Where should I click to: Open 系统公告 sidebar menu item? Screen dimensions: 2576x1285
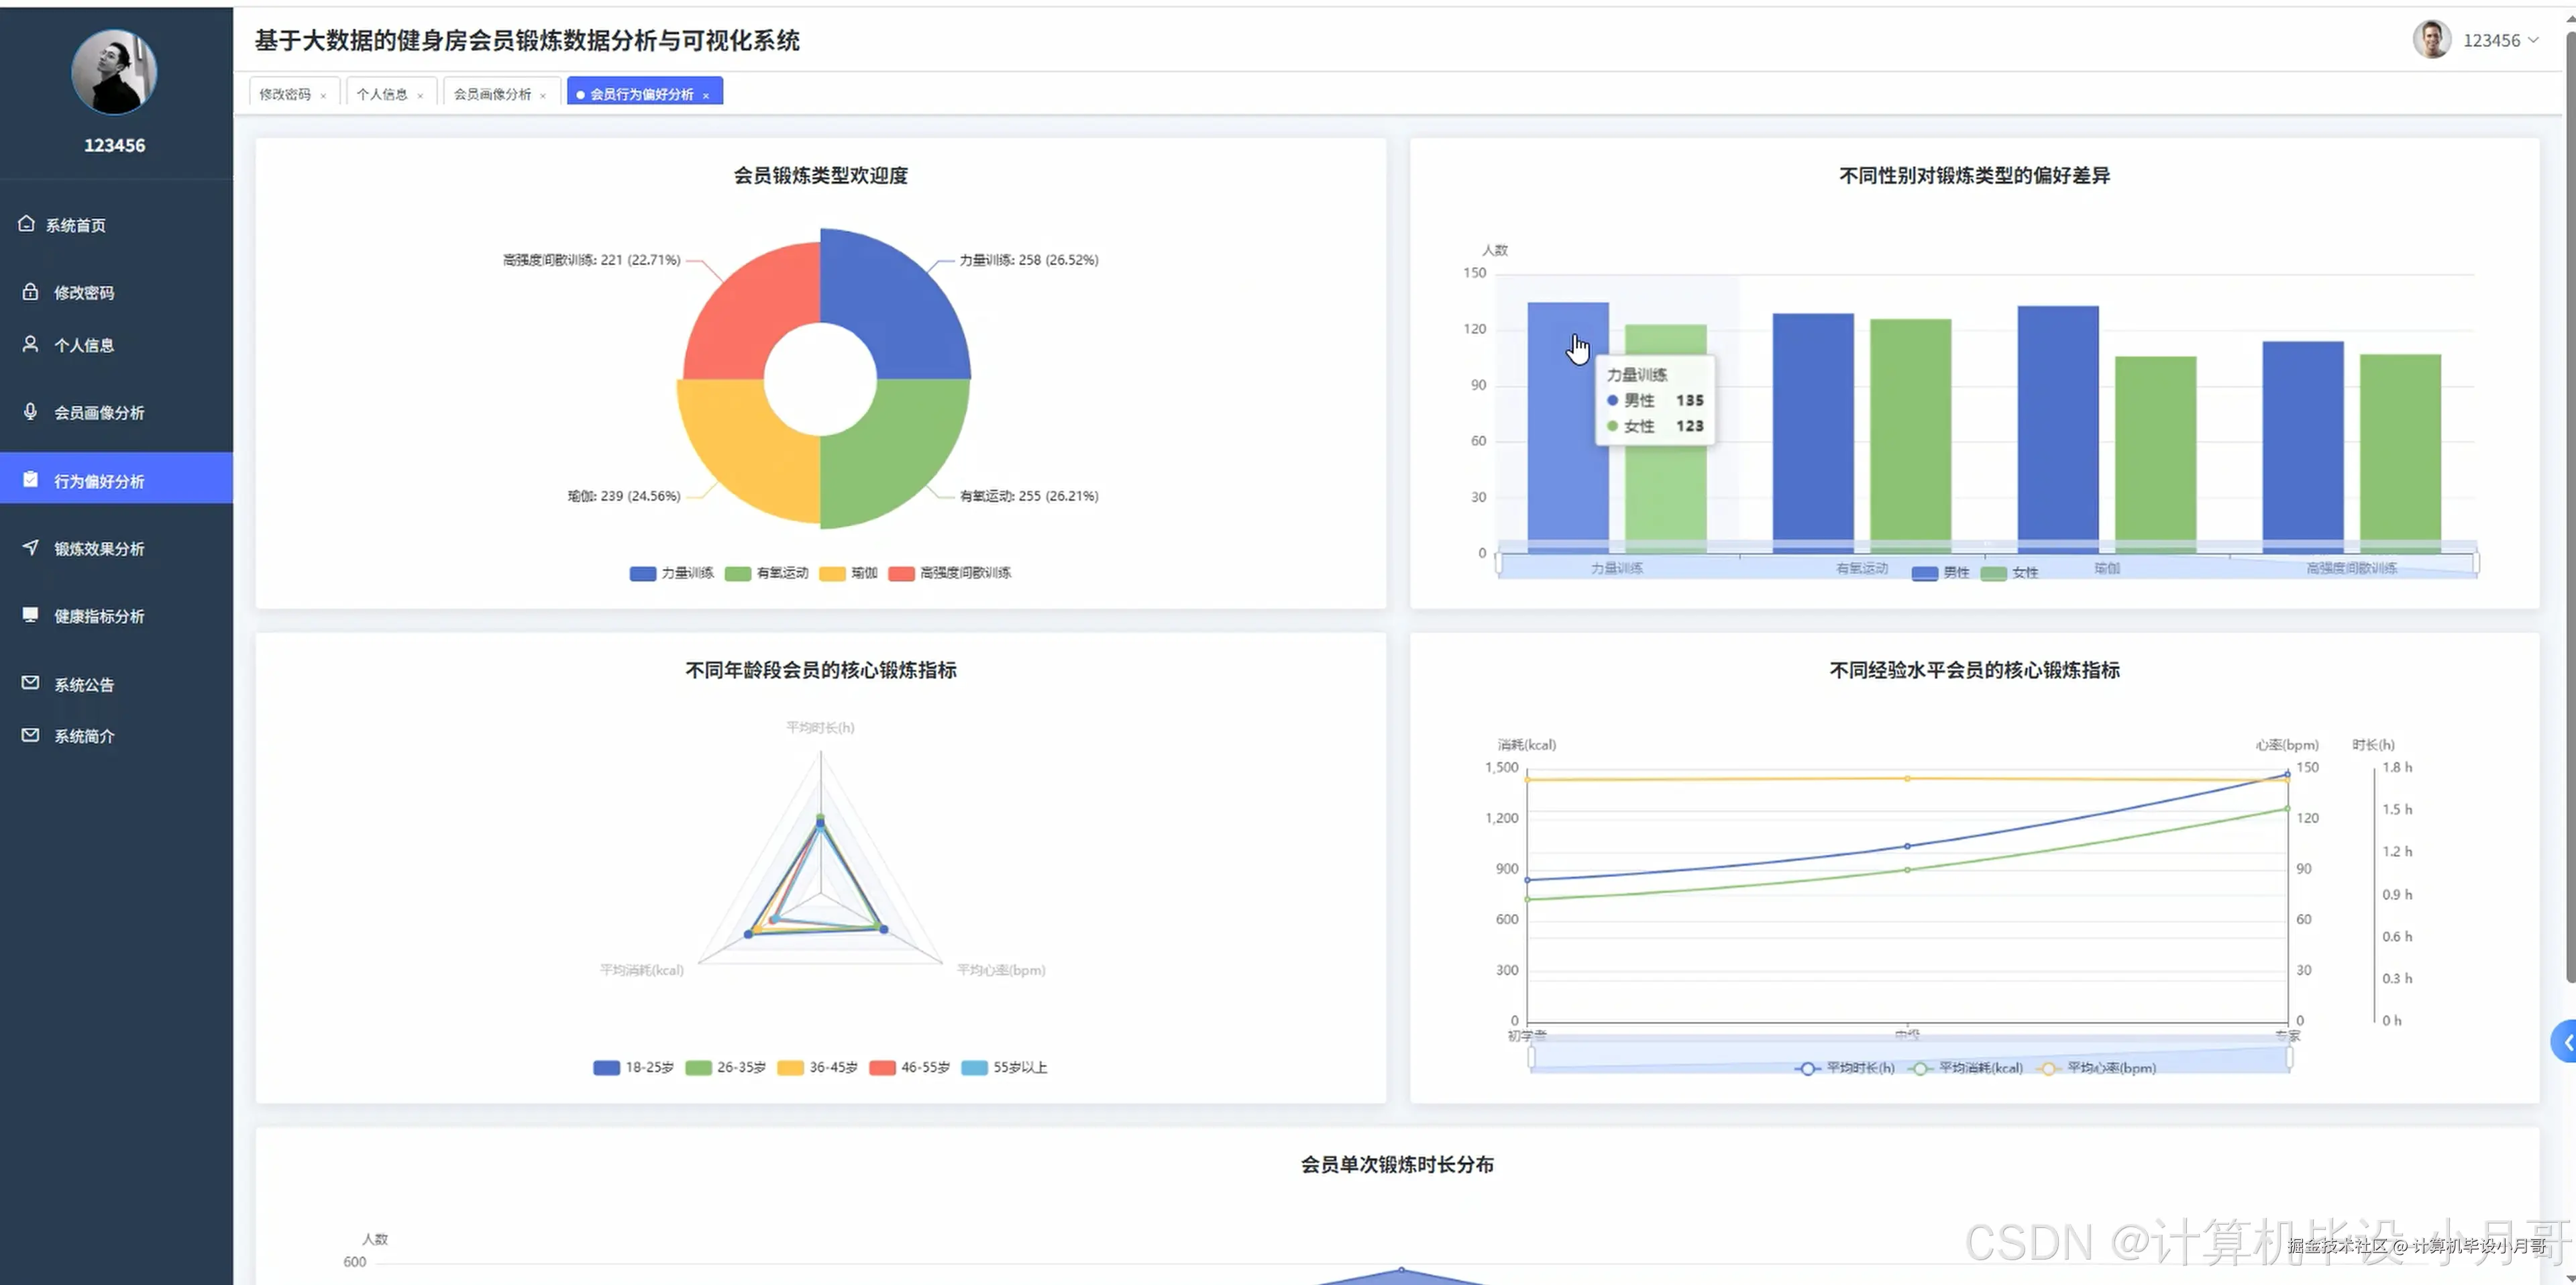[116, 684]
